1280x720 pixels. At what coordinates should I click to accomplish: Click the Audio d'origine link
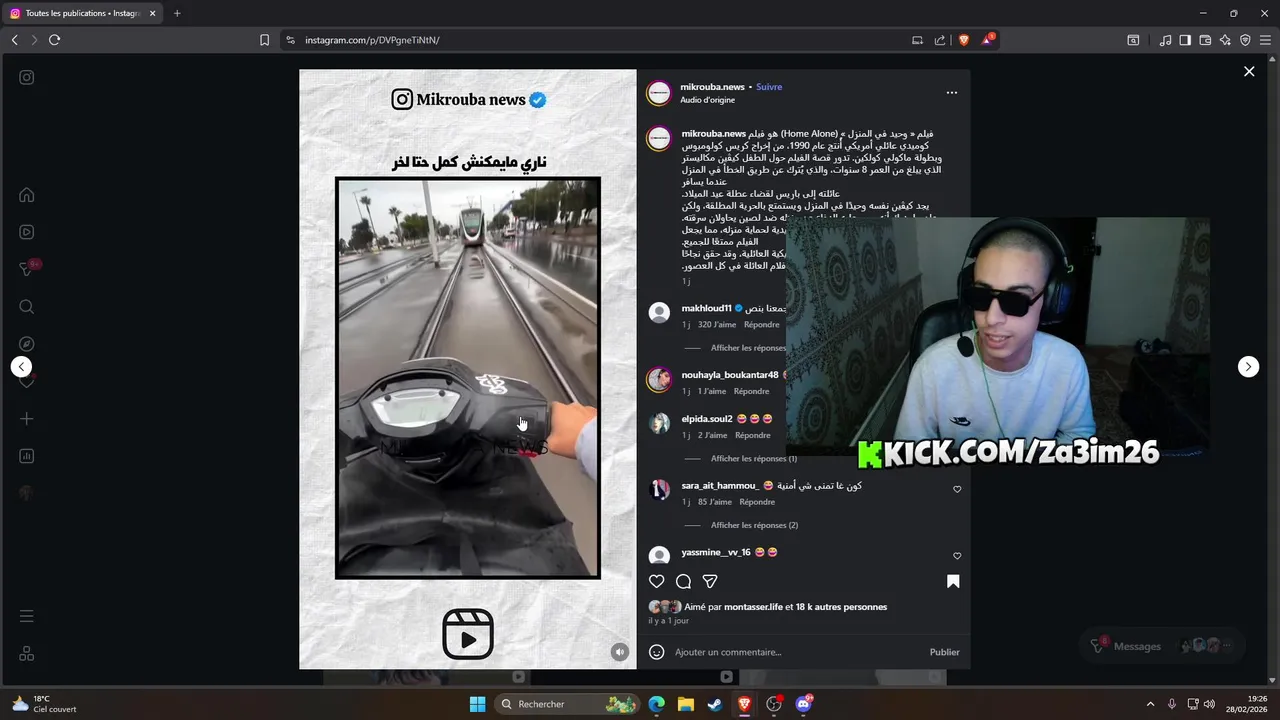[708, 100]
